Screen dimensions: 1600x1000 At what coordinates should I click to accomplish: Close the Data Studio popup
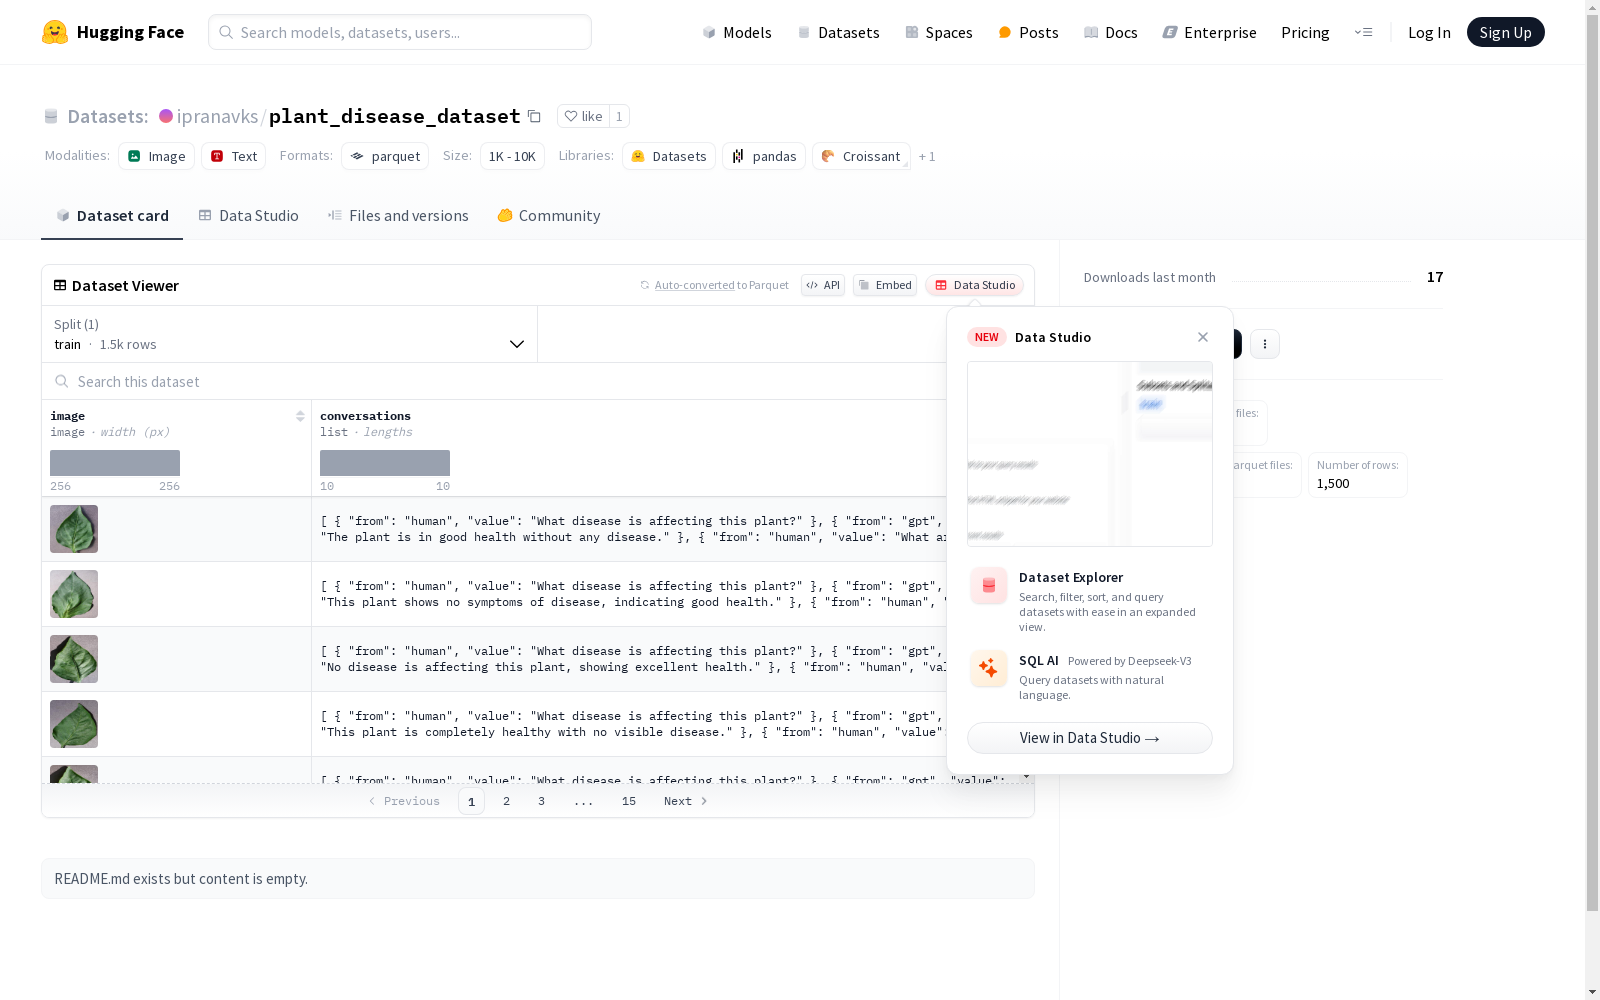pos(1203,337)
